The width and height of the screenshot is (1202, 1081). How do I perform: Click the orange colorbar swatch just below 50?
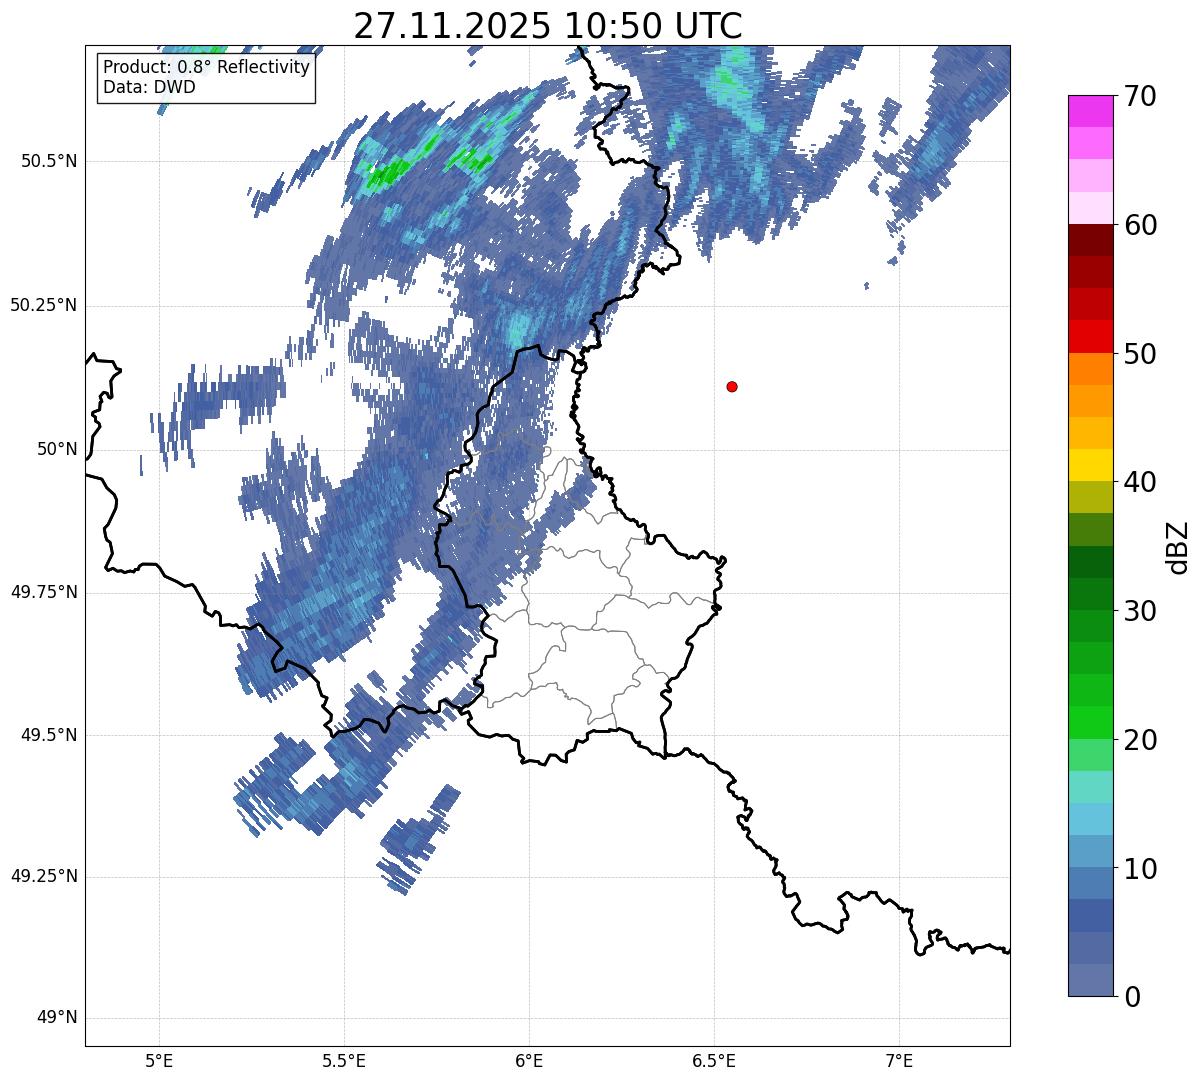[x=1090, y=369]
